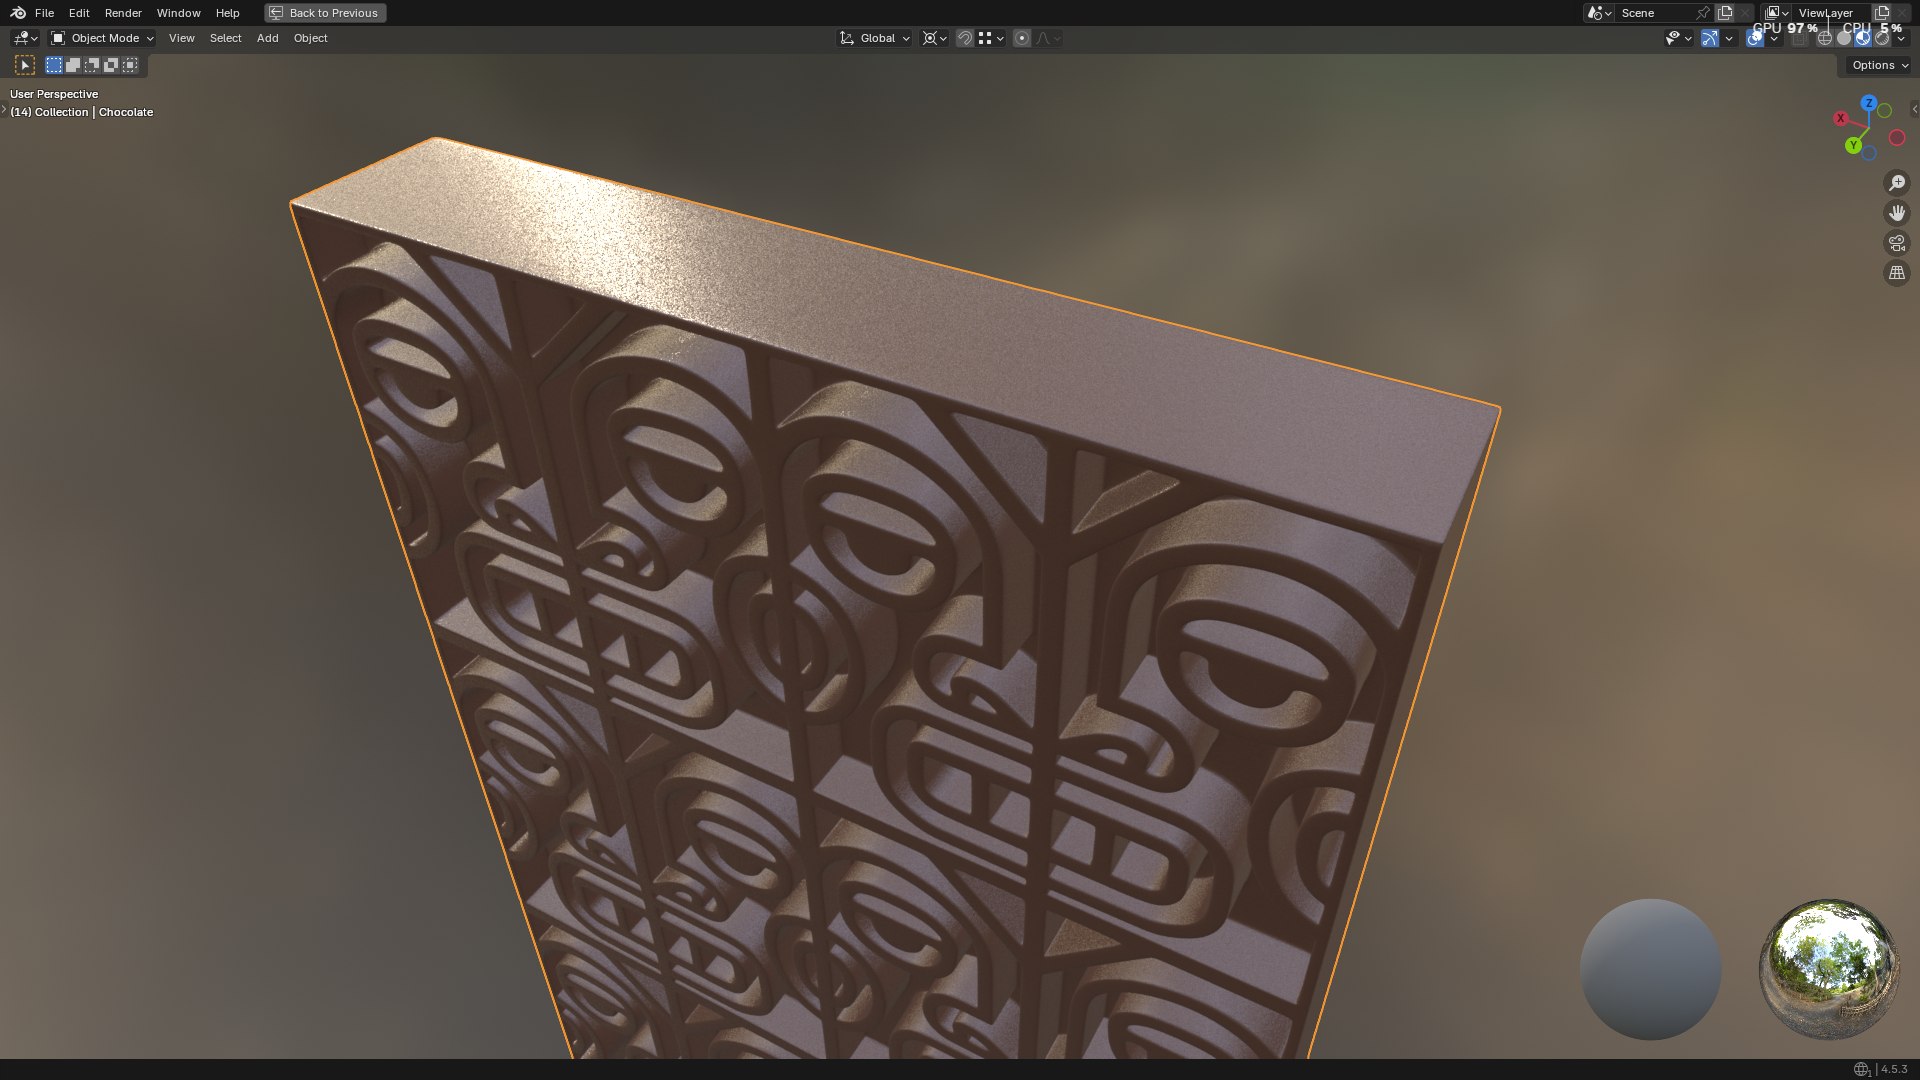The height and width of the screenshot is (1080, 1920).
Task: Open the Render menu
Action: click(x=123, y=13)
